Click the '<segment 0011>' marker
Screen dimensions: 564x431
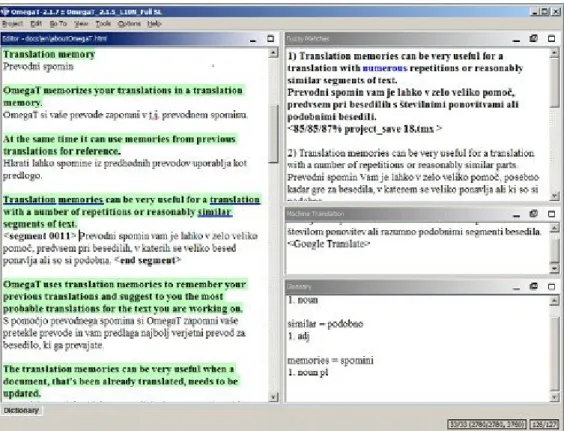tap(40, 236)
